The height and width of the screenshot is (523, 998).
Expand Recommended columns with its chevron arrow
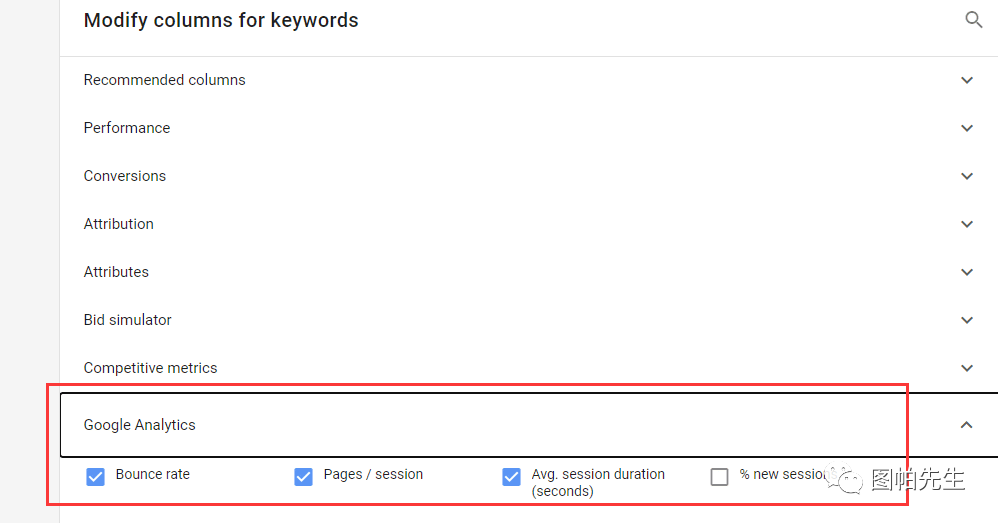[x=967, y=80]
